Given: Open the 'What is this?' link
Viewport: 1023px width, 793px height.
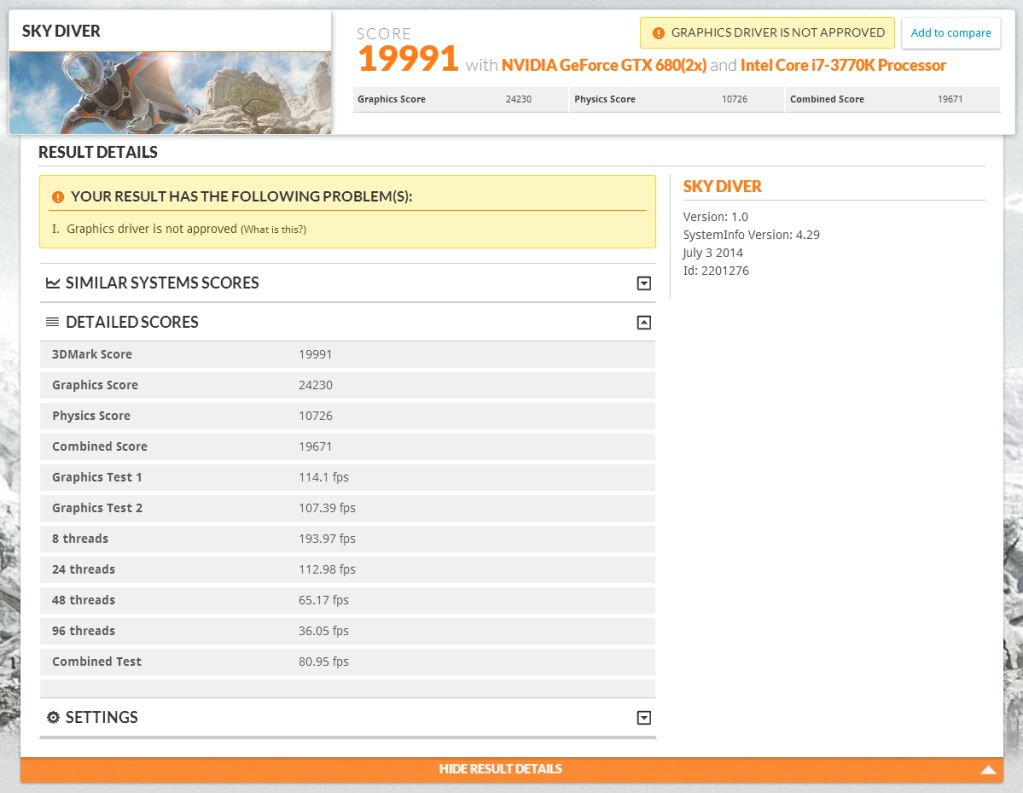Looking at the screenshot, I should (x=273, y=230).
